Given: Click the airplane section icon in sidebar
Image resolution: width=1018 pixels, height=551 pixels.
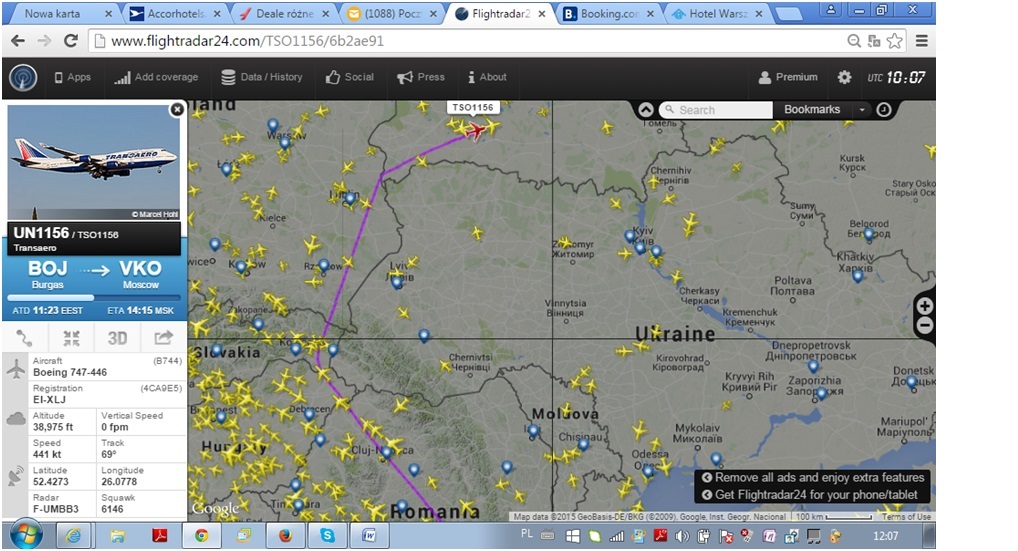Looking at the screenshot, I should tap(16, 369).
